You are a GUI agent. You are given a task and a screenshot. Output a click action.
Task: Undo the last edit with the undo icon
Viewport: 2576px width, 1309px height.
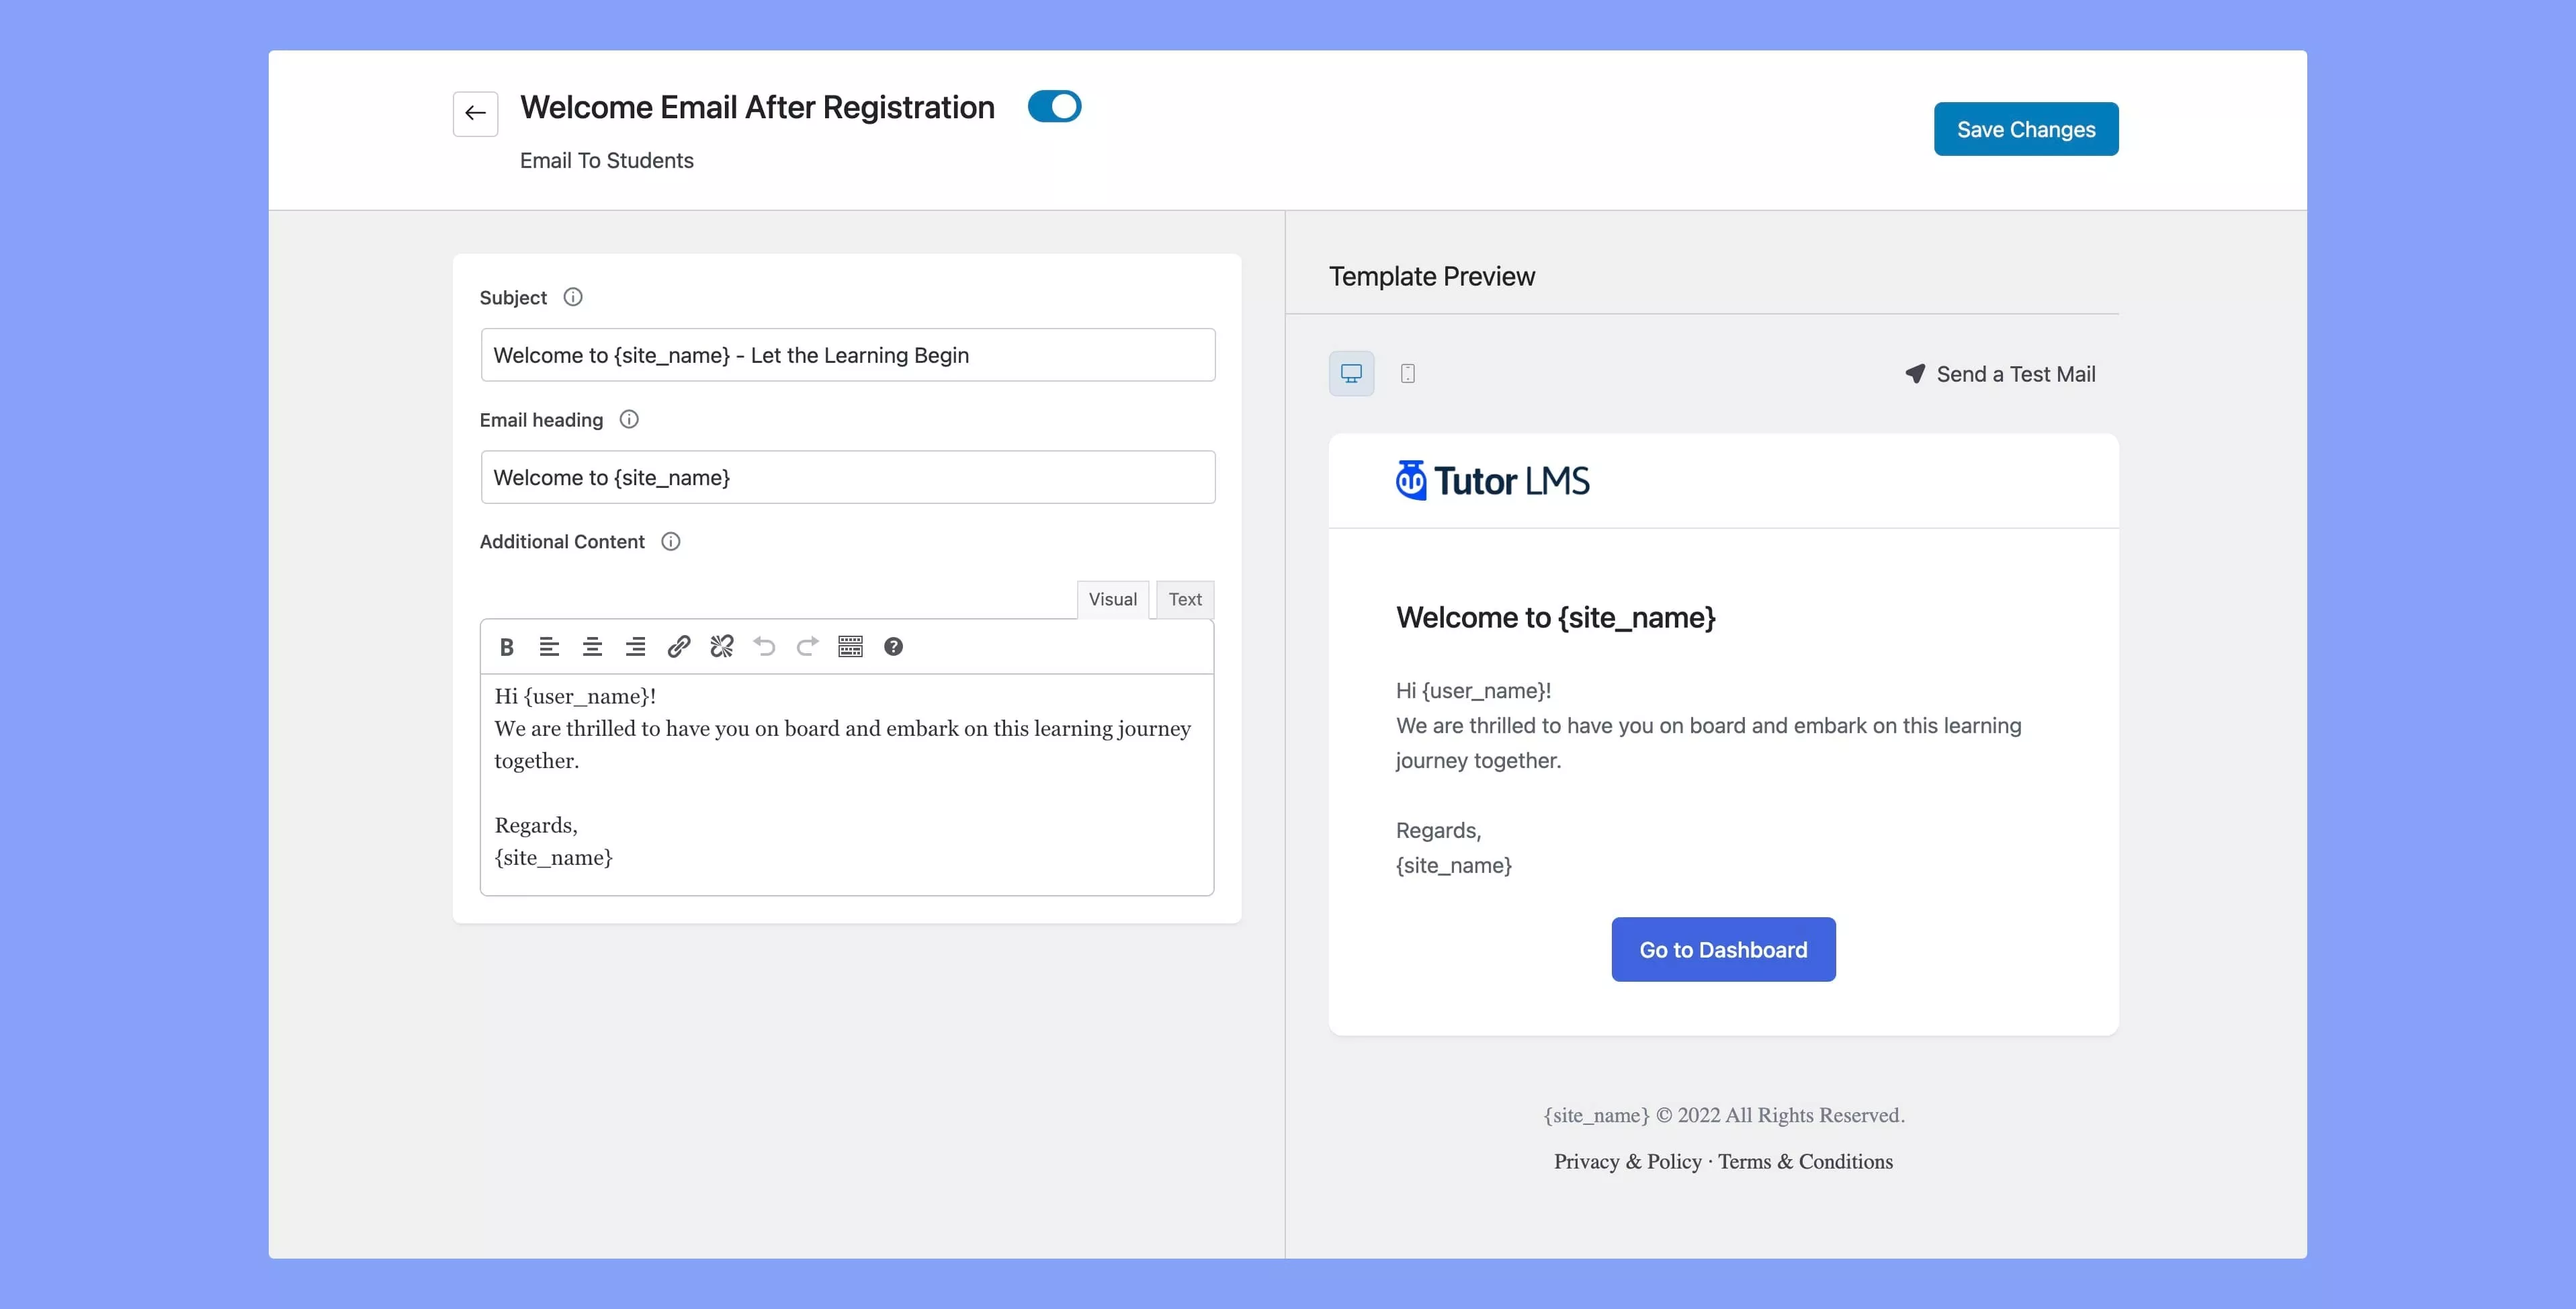click(764, 646)
